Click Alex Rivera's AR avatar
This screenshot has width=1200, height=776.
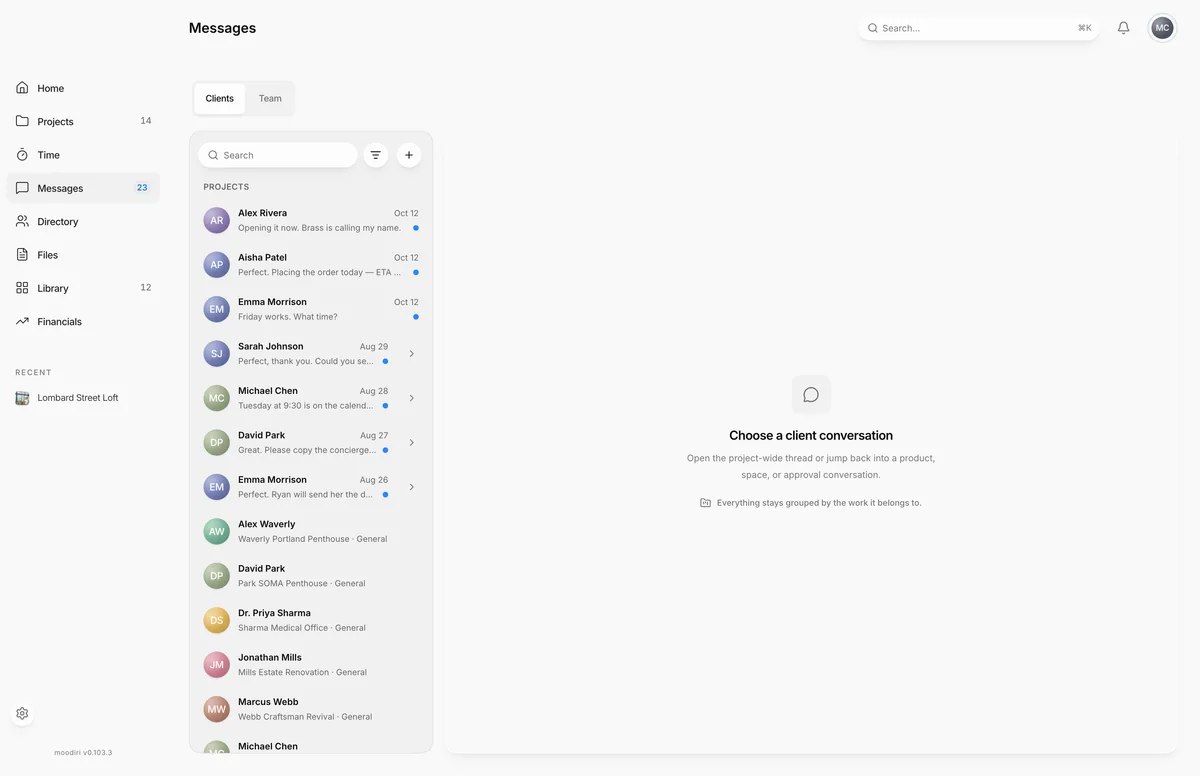[217, 220]
